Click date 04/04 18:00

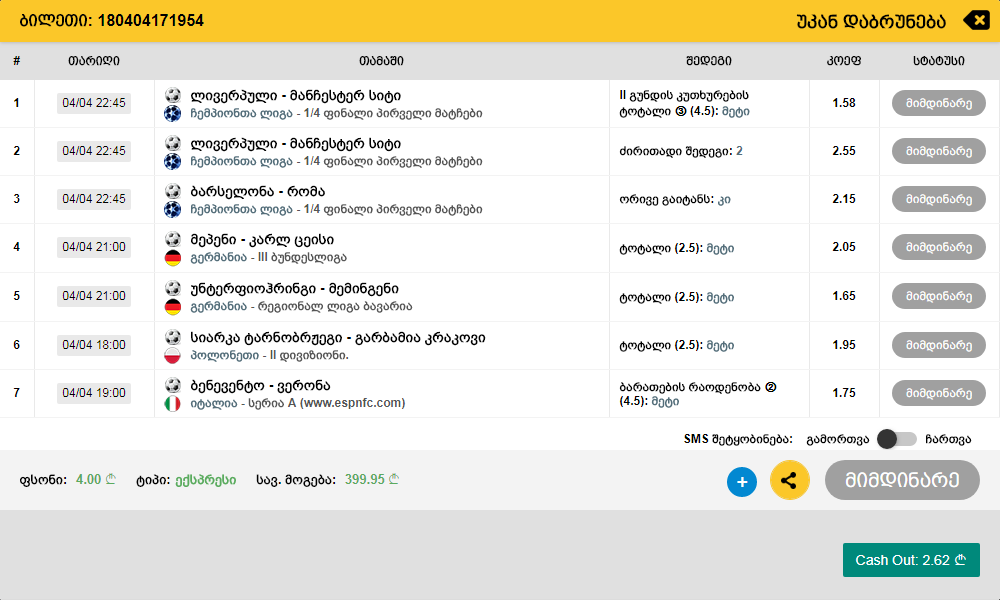coord(94,345)
